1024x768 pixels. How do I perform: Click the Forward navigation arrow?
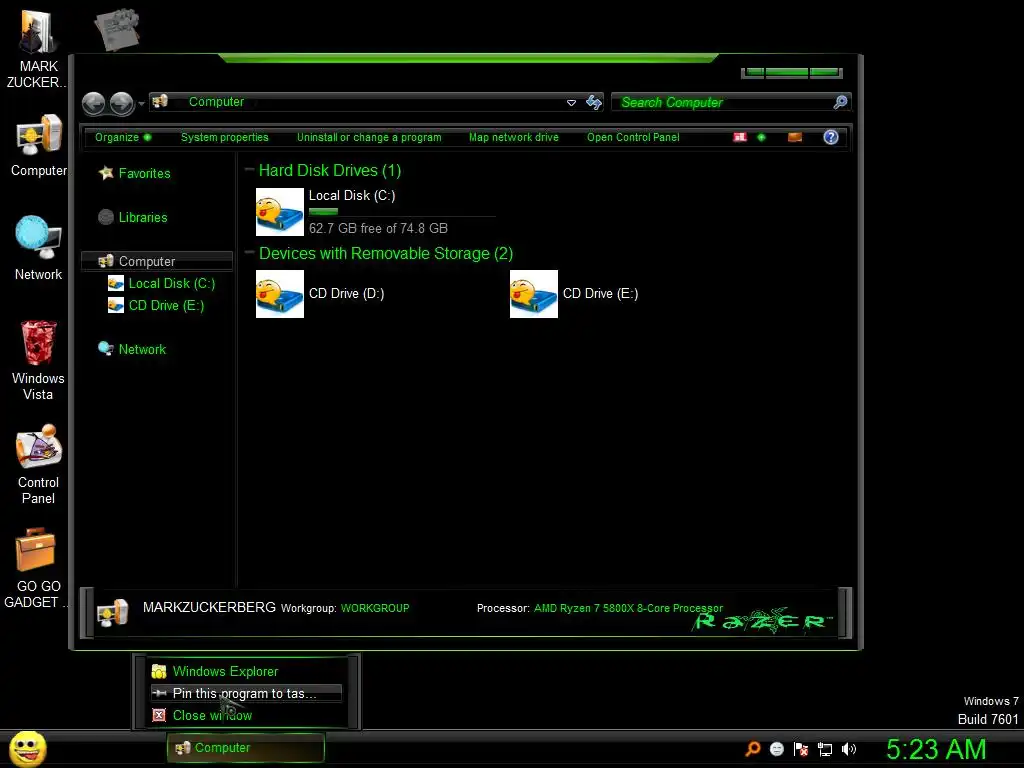tap(121, 103)
